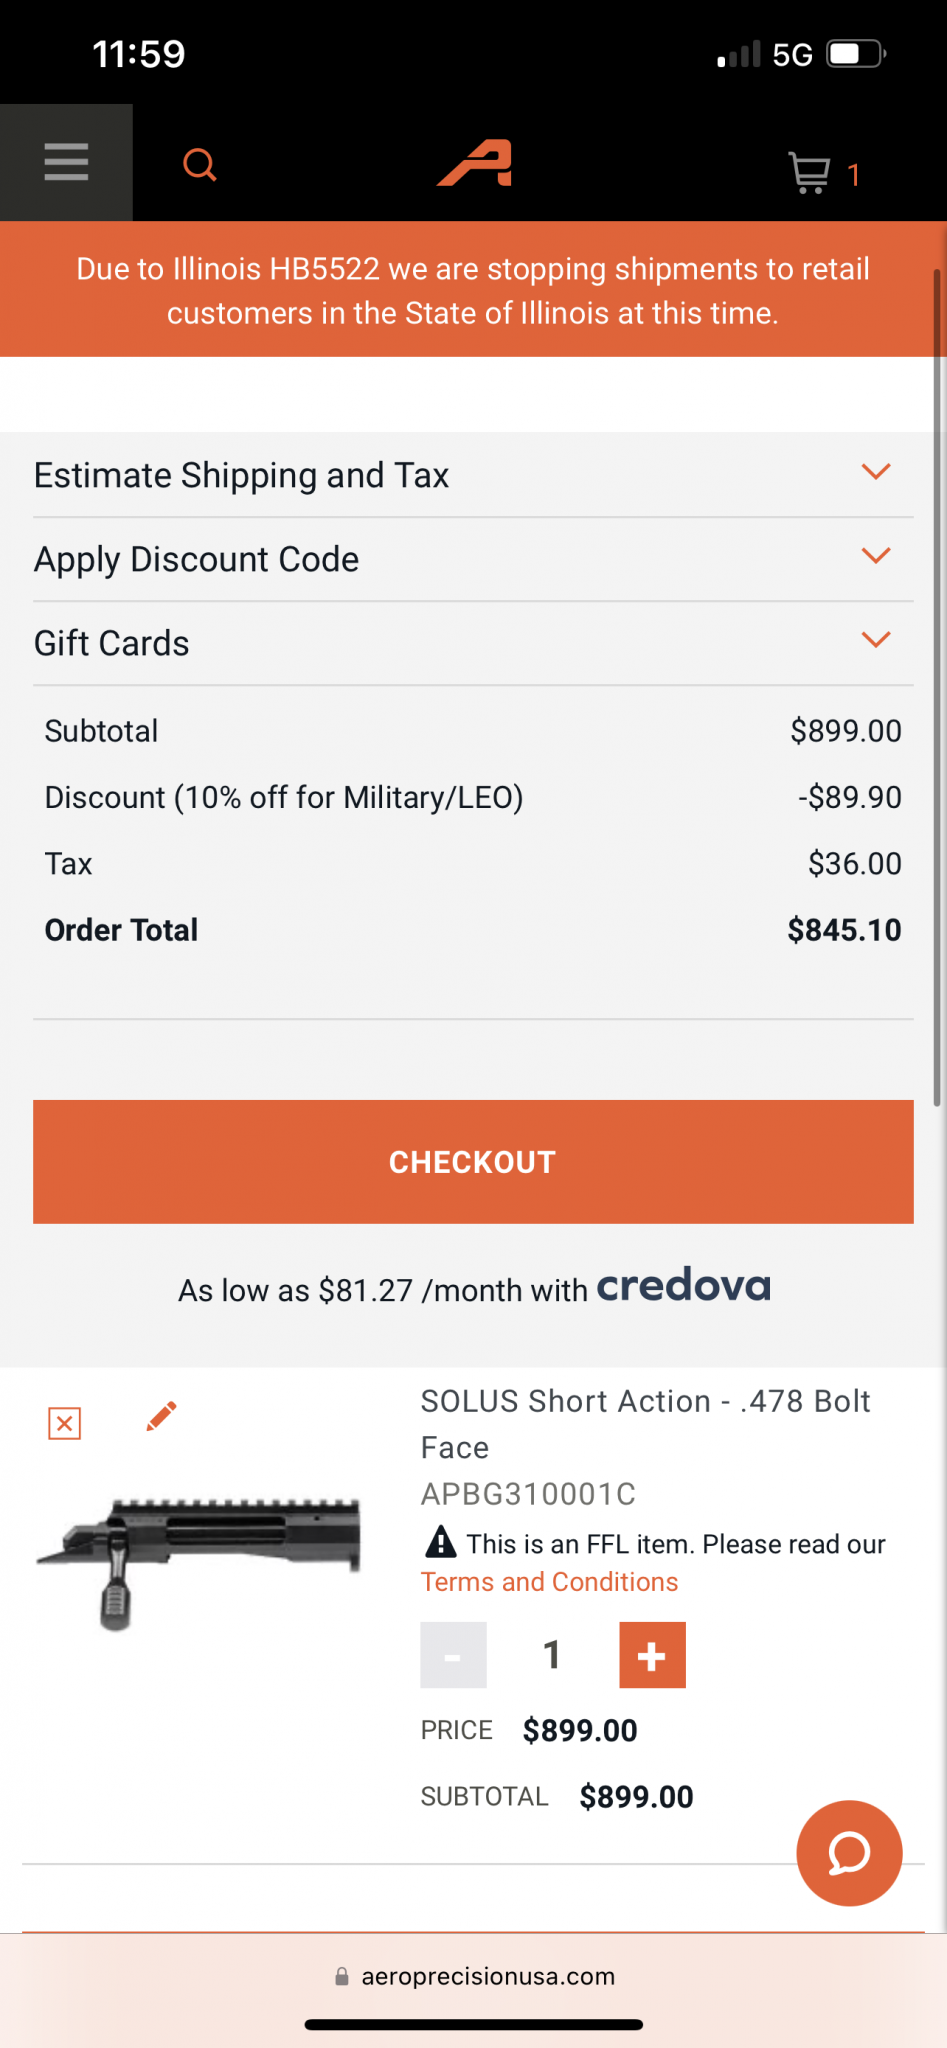Click the page scrollbar on right edge
The height and width of the screenshot is (2048, 947).
click(938, 688)
